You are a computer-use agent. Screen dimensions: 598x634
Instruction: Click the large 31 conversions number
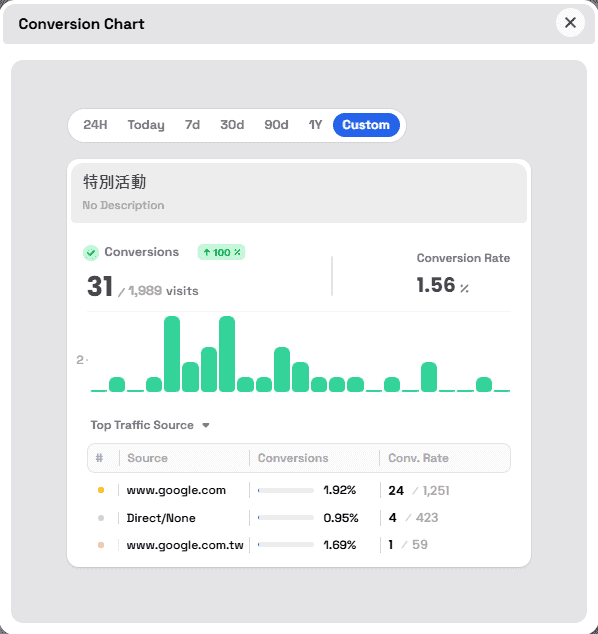99,286
